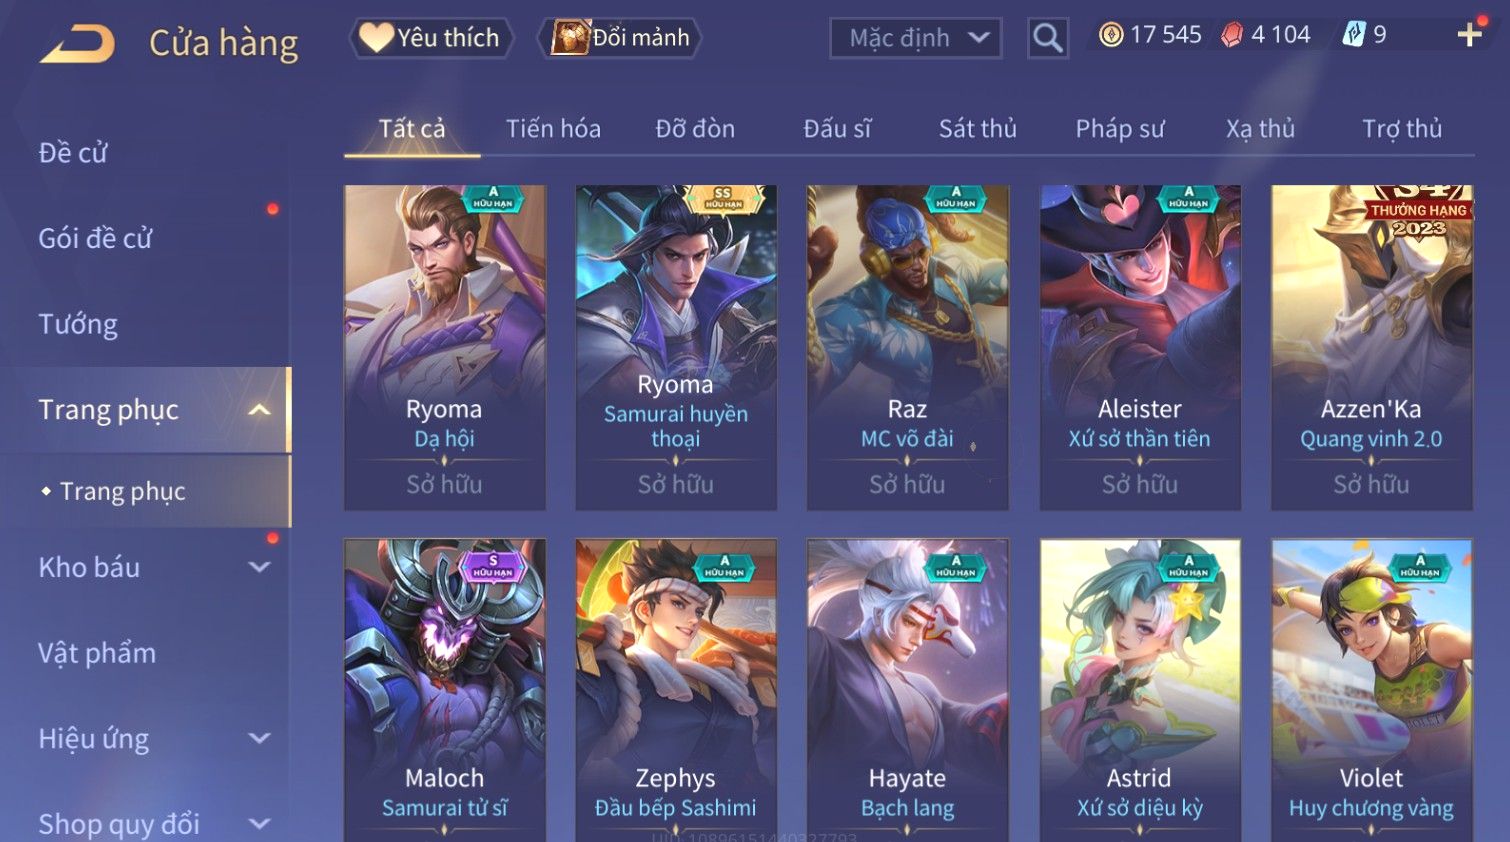
Task: Expand the Hiệu ứng sidebar section
Action: click(259, 738)
